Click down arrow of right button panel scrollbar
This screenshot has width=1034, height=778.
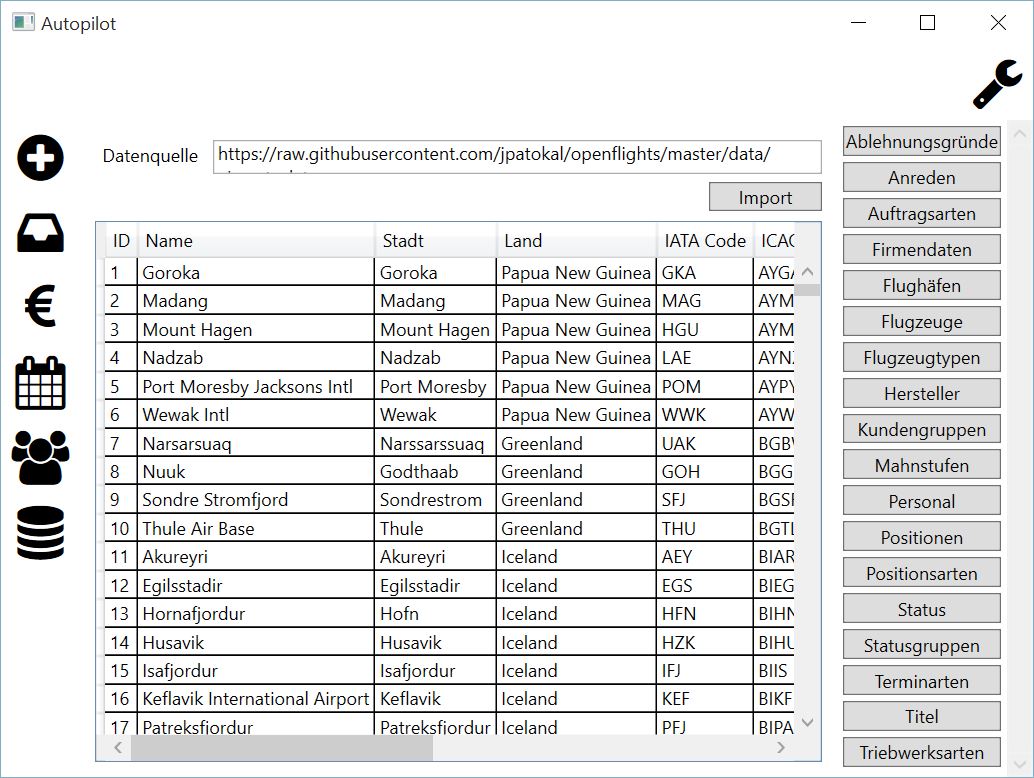(1019, 765)
